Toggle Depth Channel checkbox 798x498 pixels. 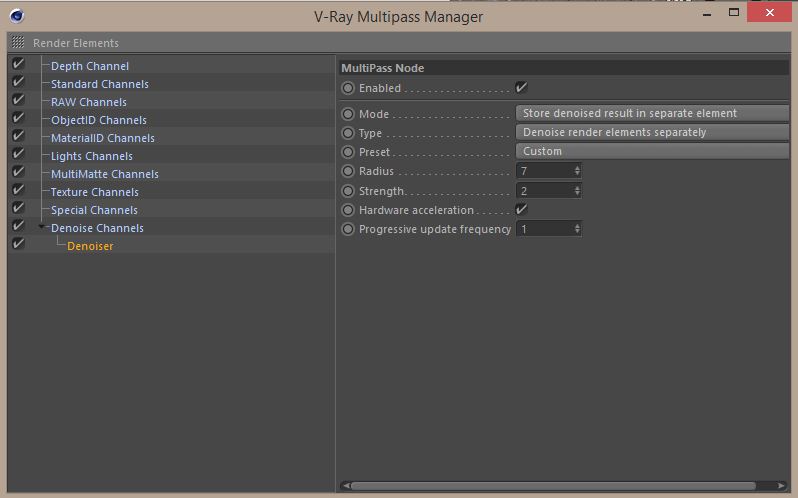[18, 64]
